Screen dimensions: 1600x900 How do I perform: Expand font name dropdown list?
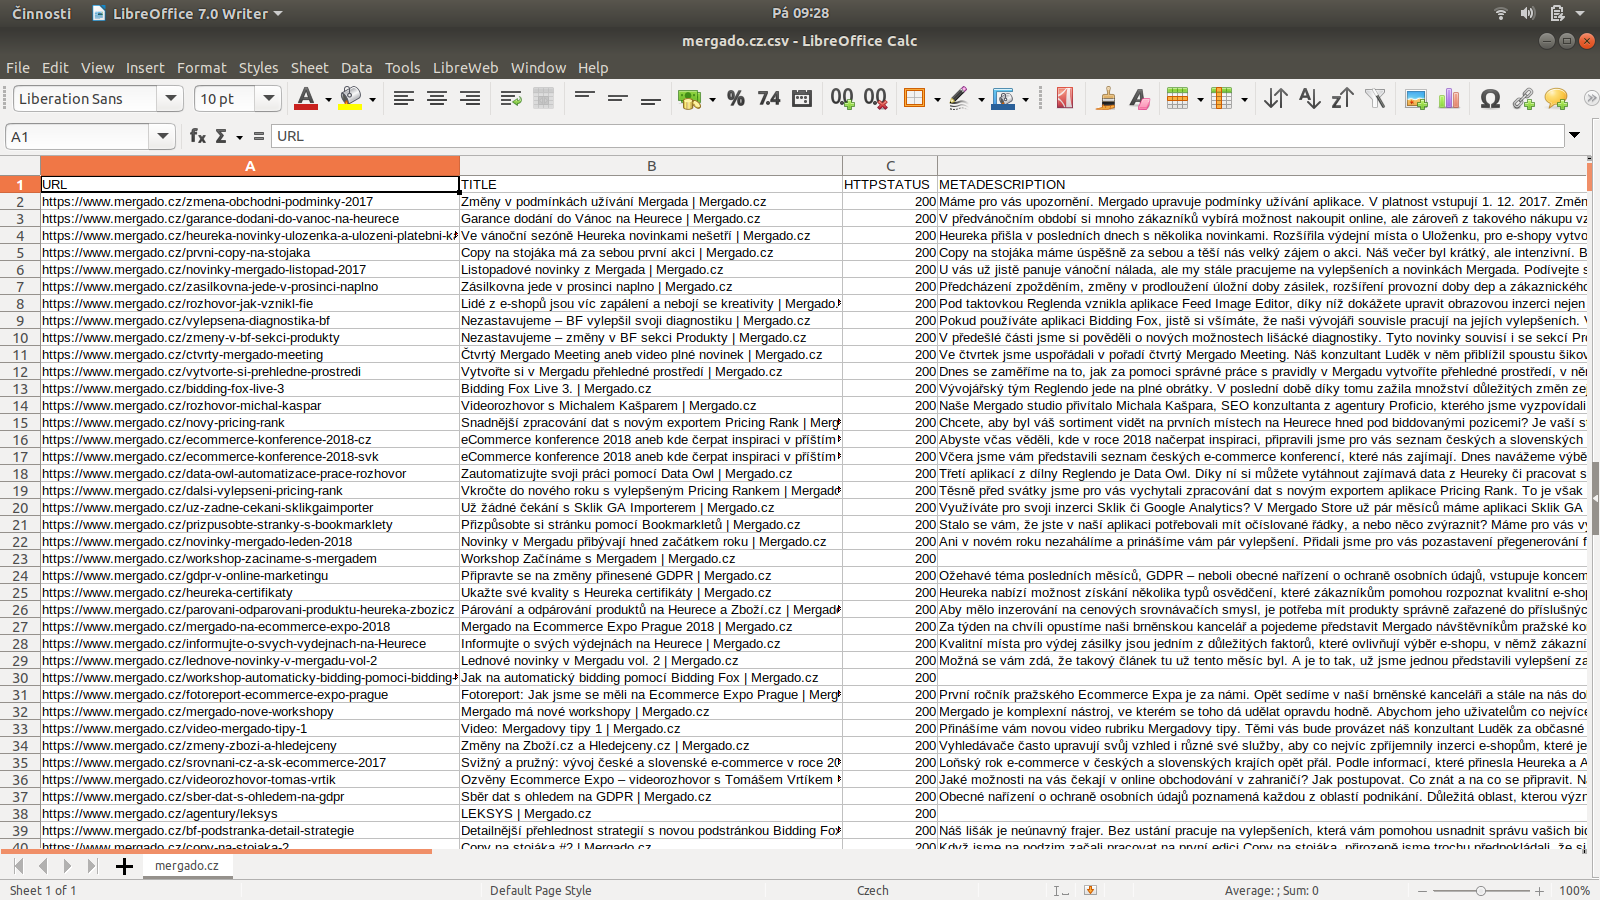171,98
